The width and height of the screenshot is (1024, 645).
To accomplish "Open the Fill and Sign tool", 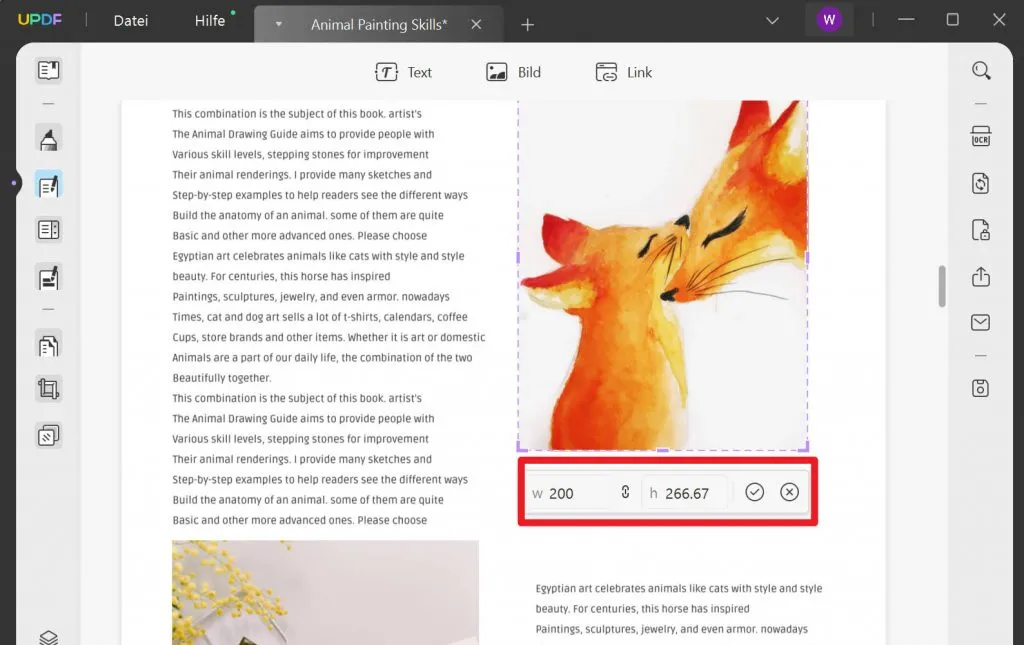I will pyautogui.click(x=48, y=277).
